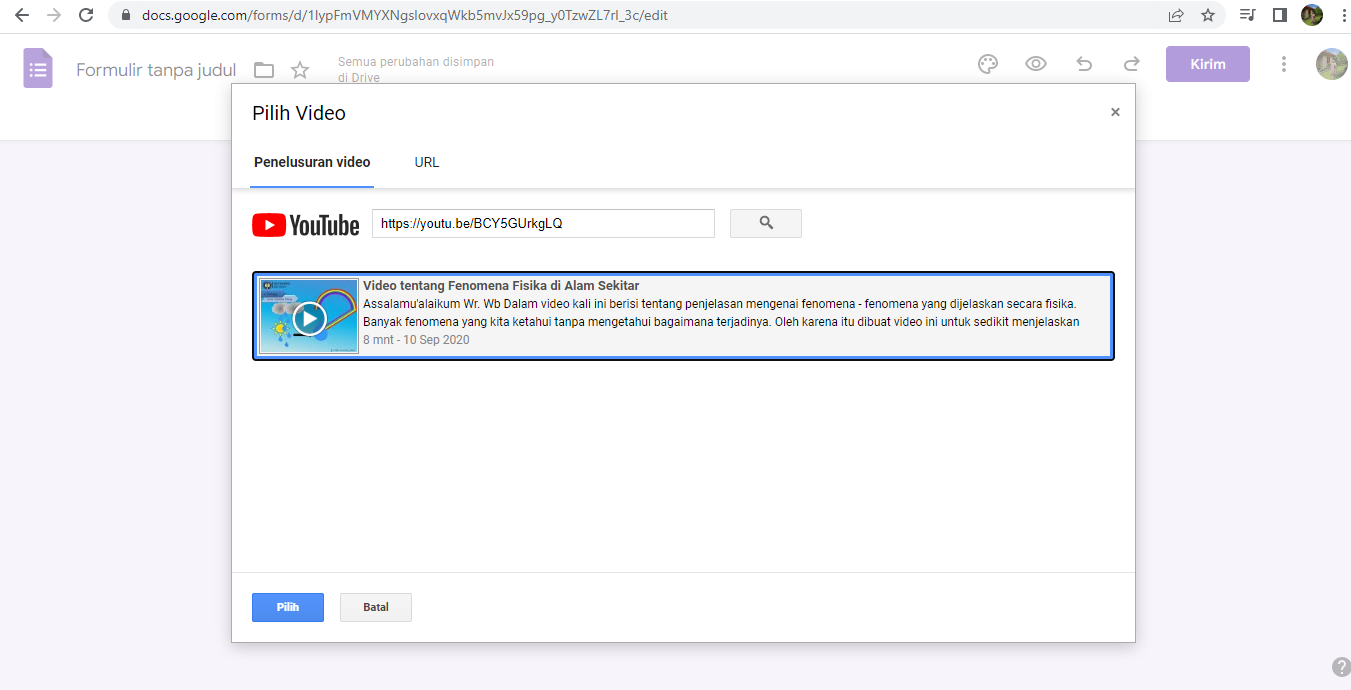Click the YouTube search input field
The height and width of the screenshot is (690, 1351).
(543, 223)
